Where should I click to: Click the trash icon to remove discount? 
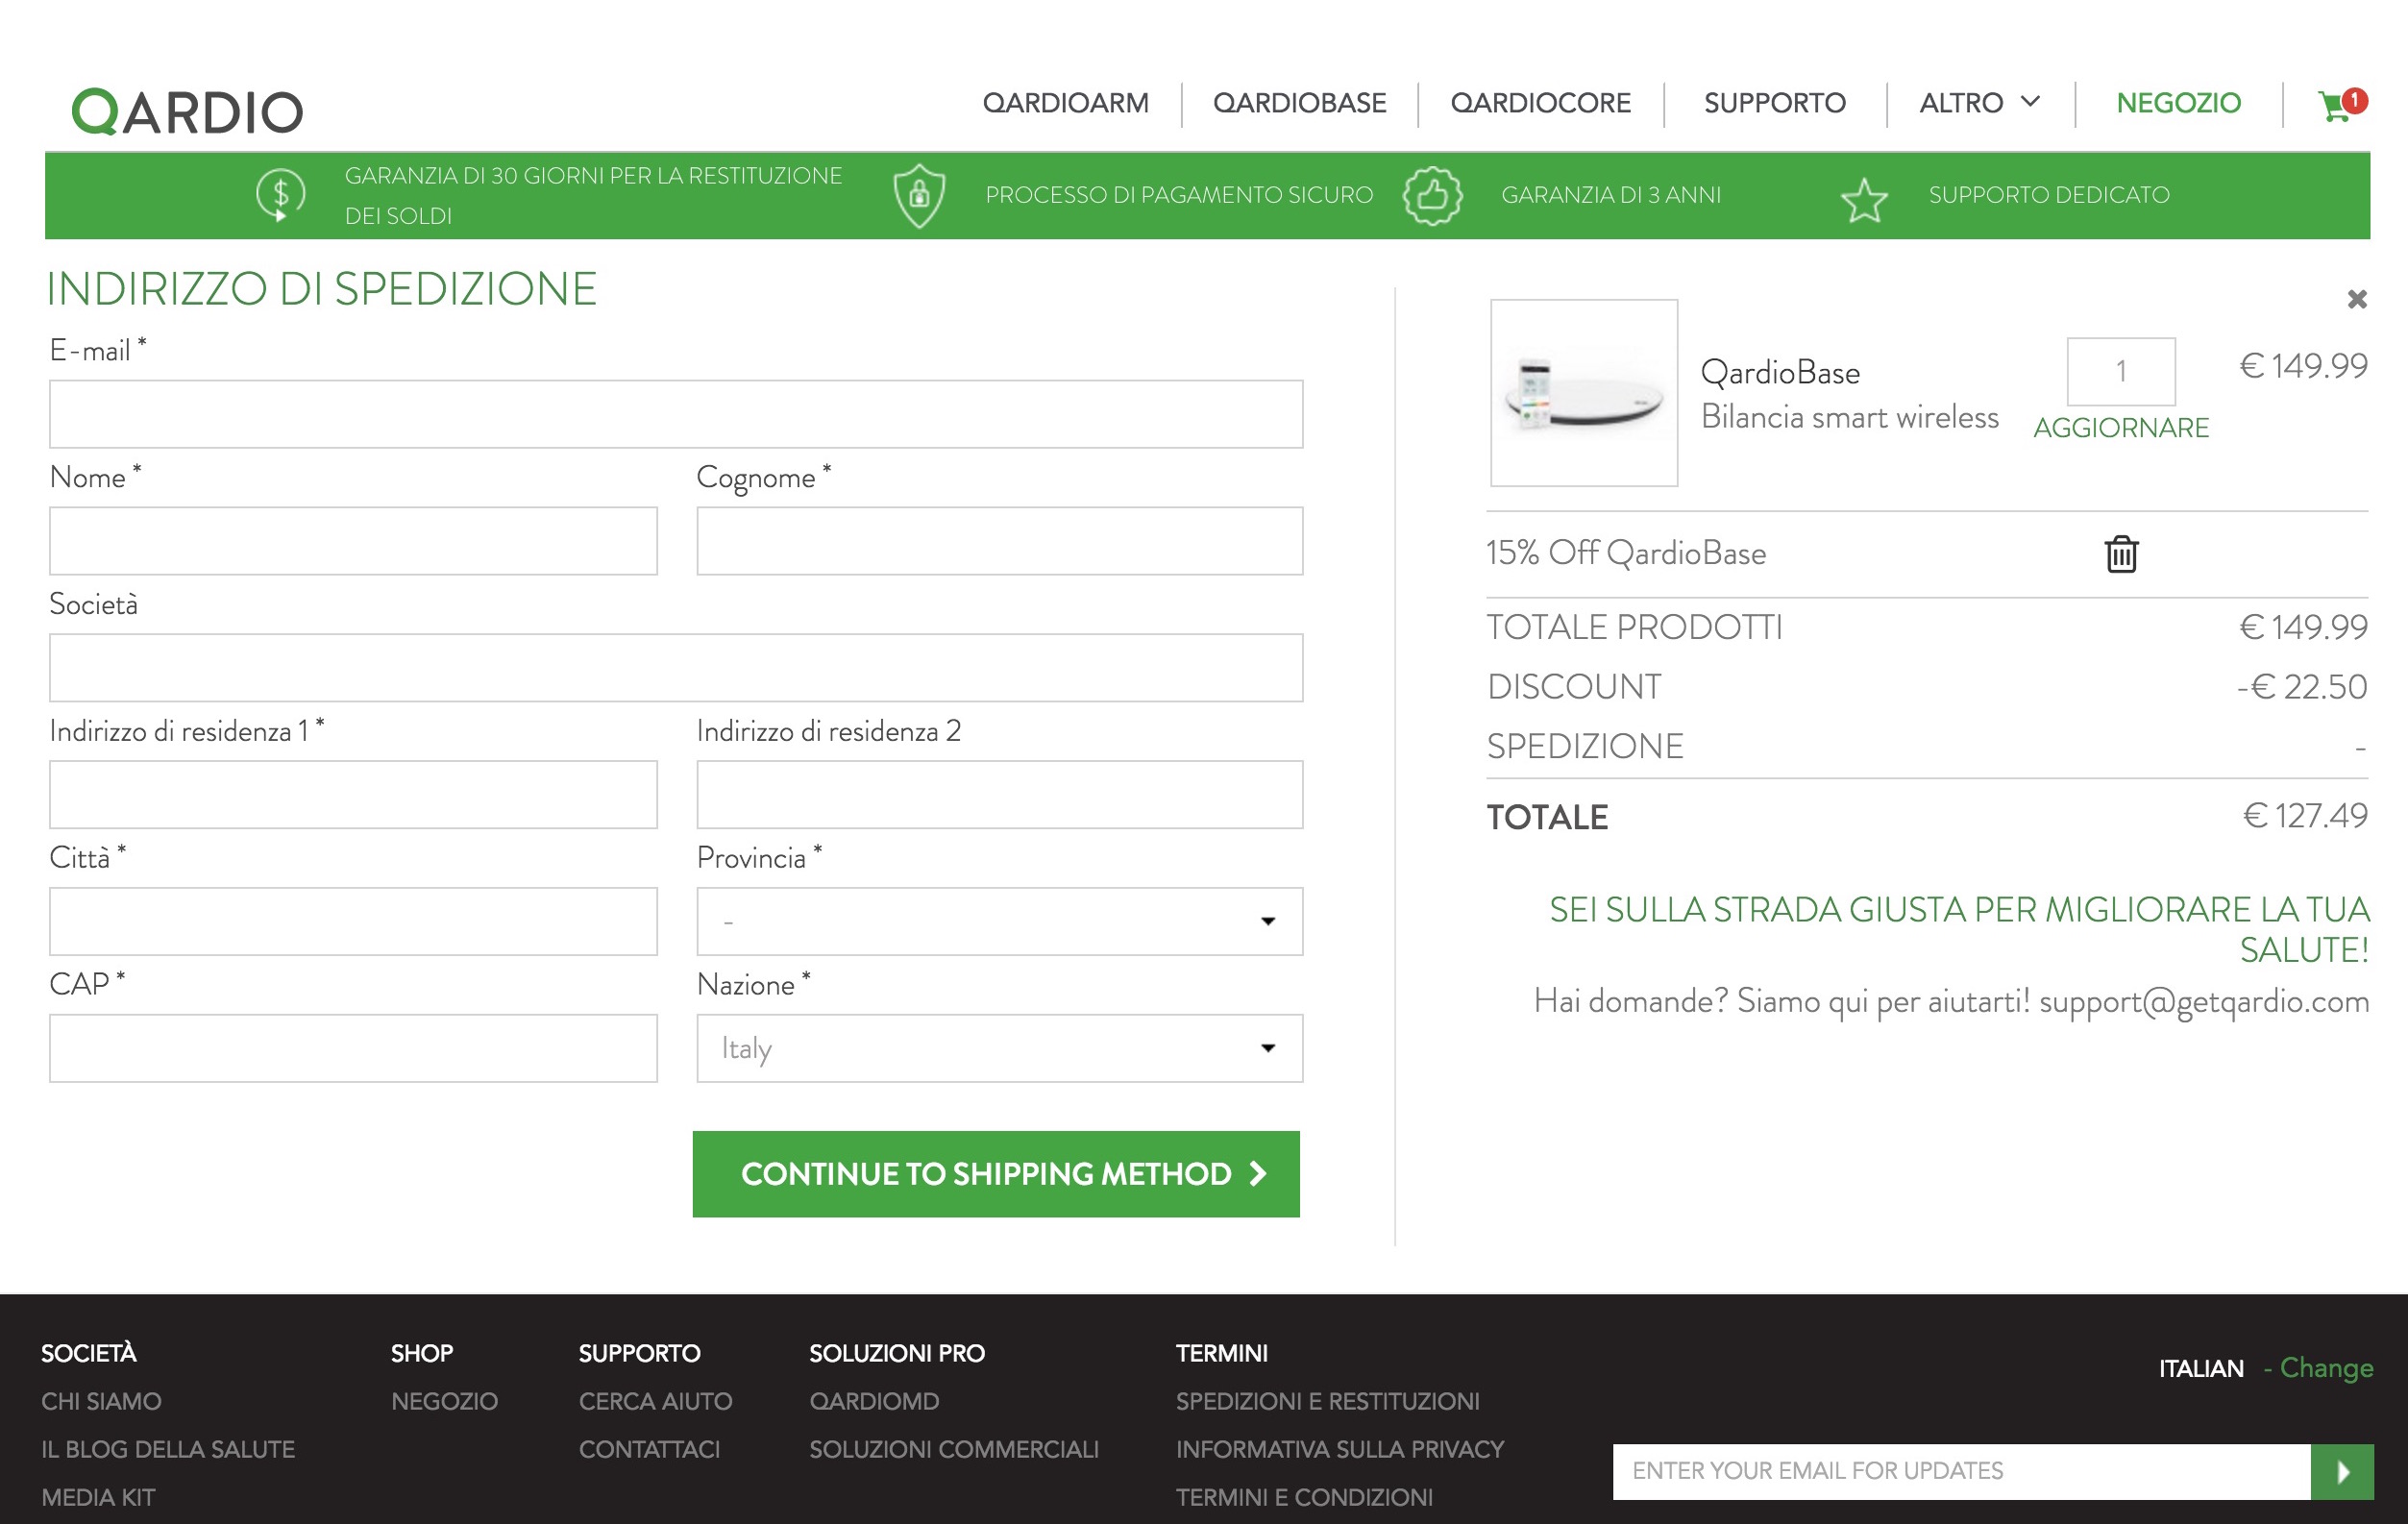click(2120, 553)
